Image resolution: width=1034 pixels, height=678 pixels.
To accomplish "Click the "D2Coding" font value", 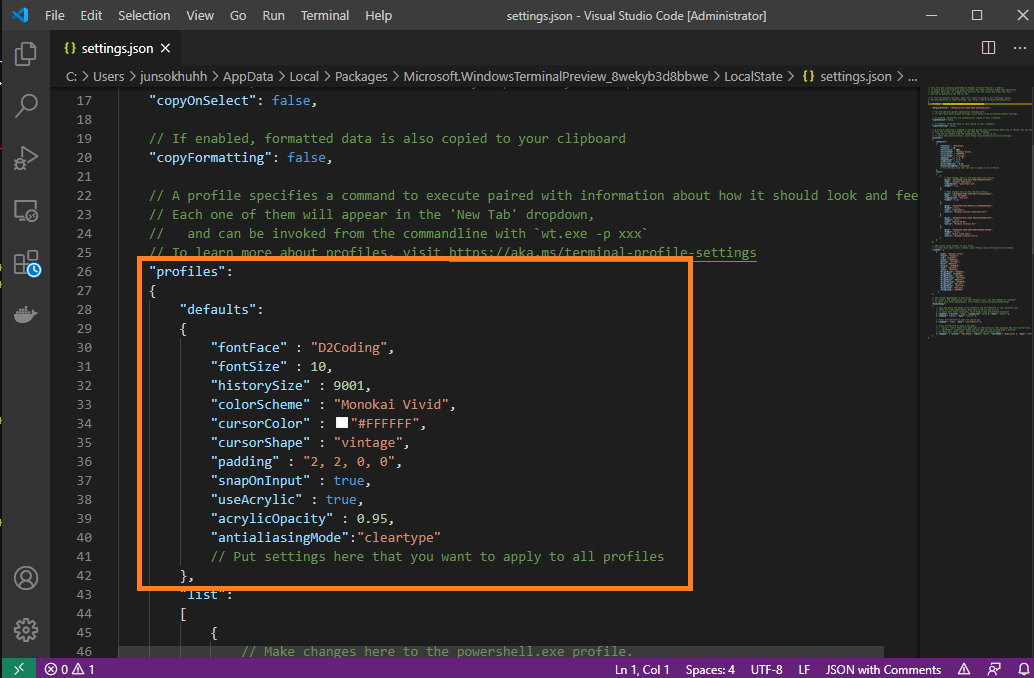I will click(349, 348).
